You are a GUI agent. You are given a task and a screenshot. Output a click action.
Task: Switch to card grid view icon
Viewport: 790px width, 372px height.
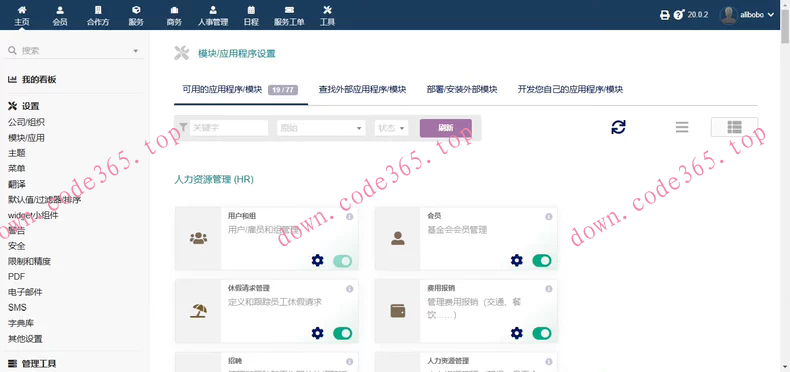[x=735, y=127]
